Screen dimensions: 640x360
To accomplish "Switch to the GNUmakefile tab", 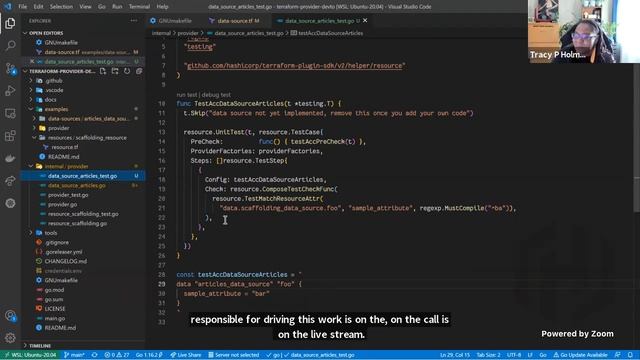I will click(x=175, y=20).
